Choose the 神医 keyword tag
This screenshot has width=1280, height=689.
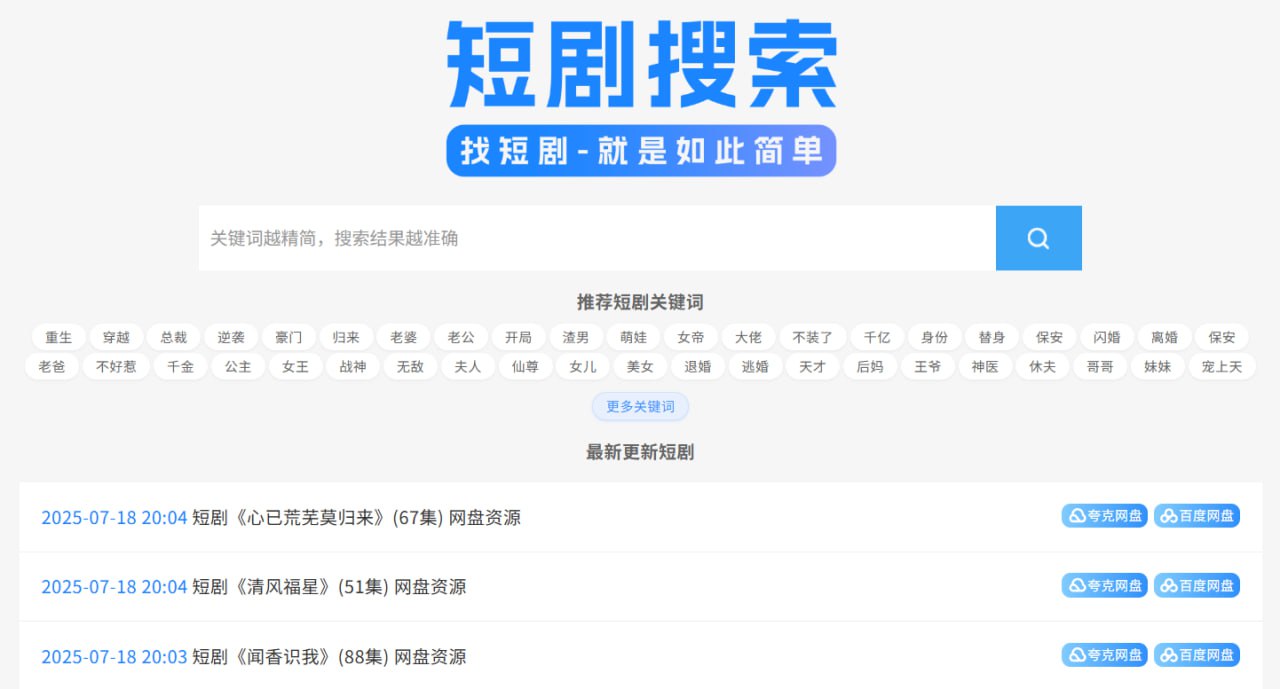985,367
